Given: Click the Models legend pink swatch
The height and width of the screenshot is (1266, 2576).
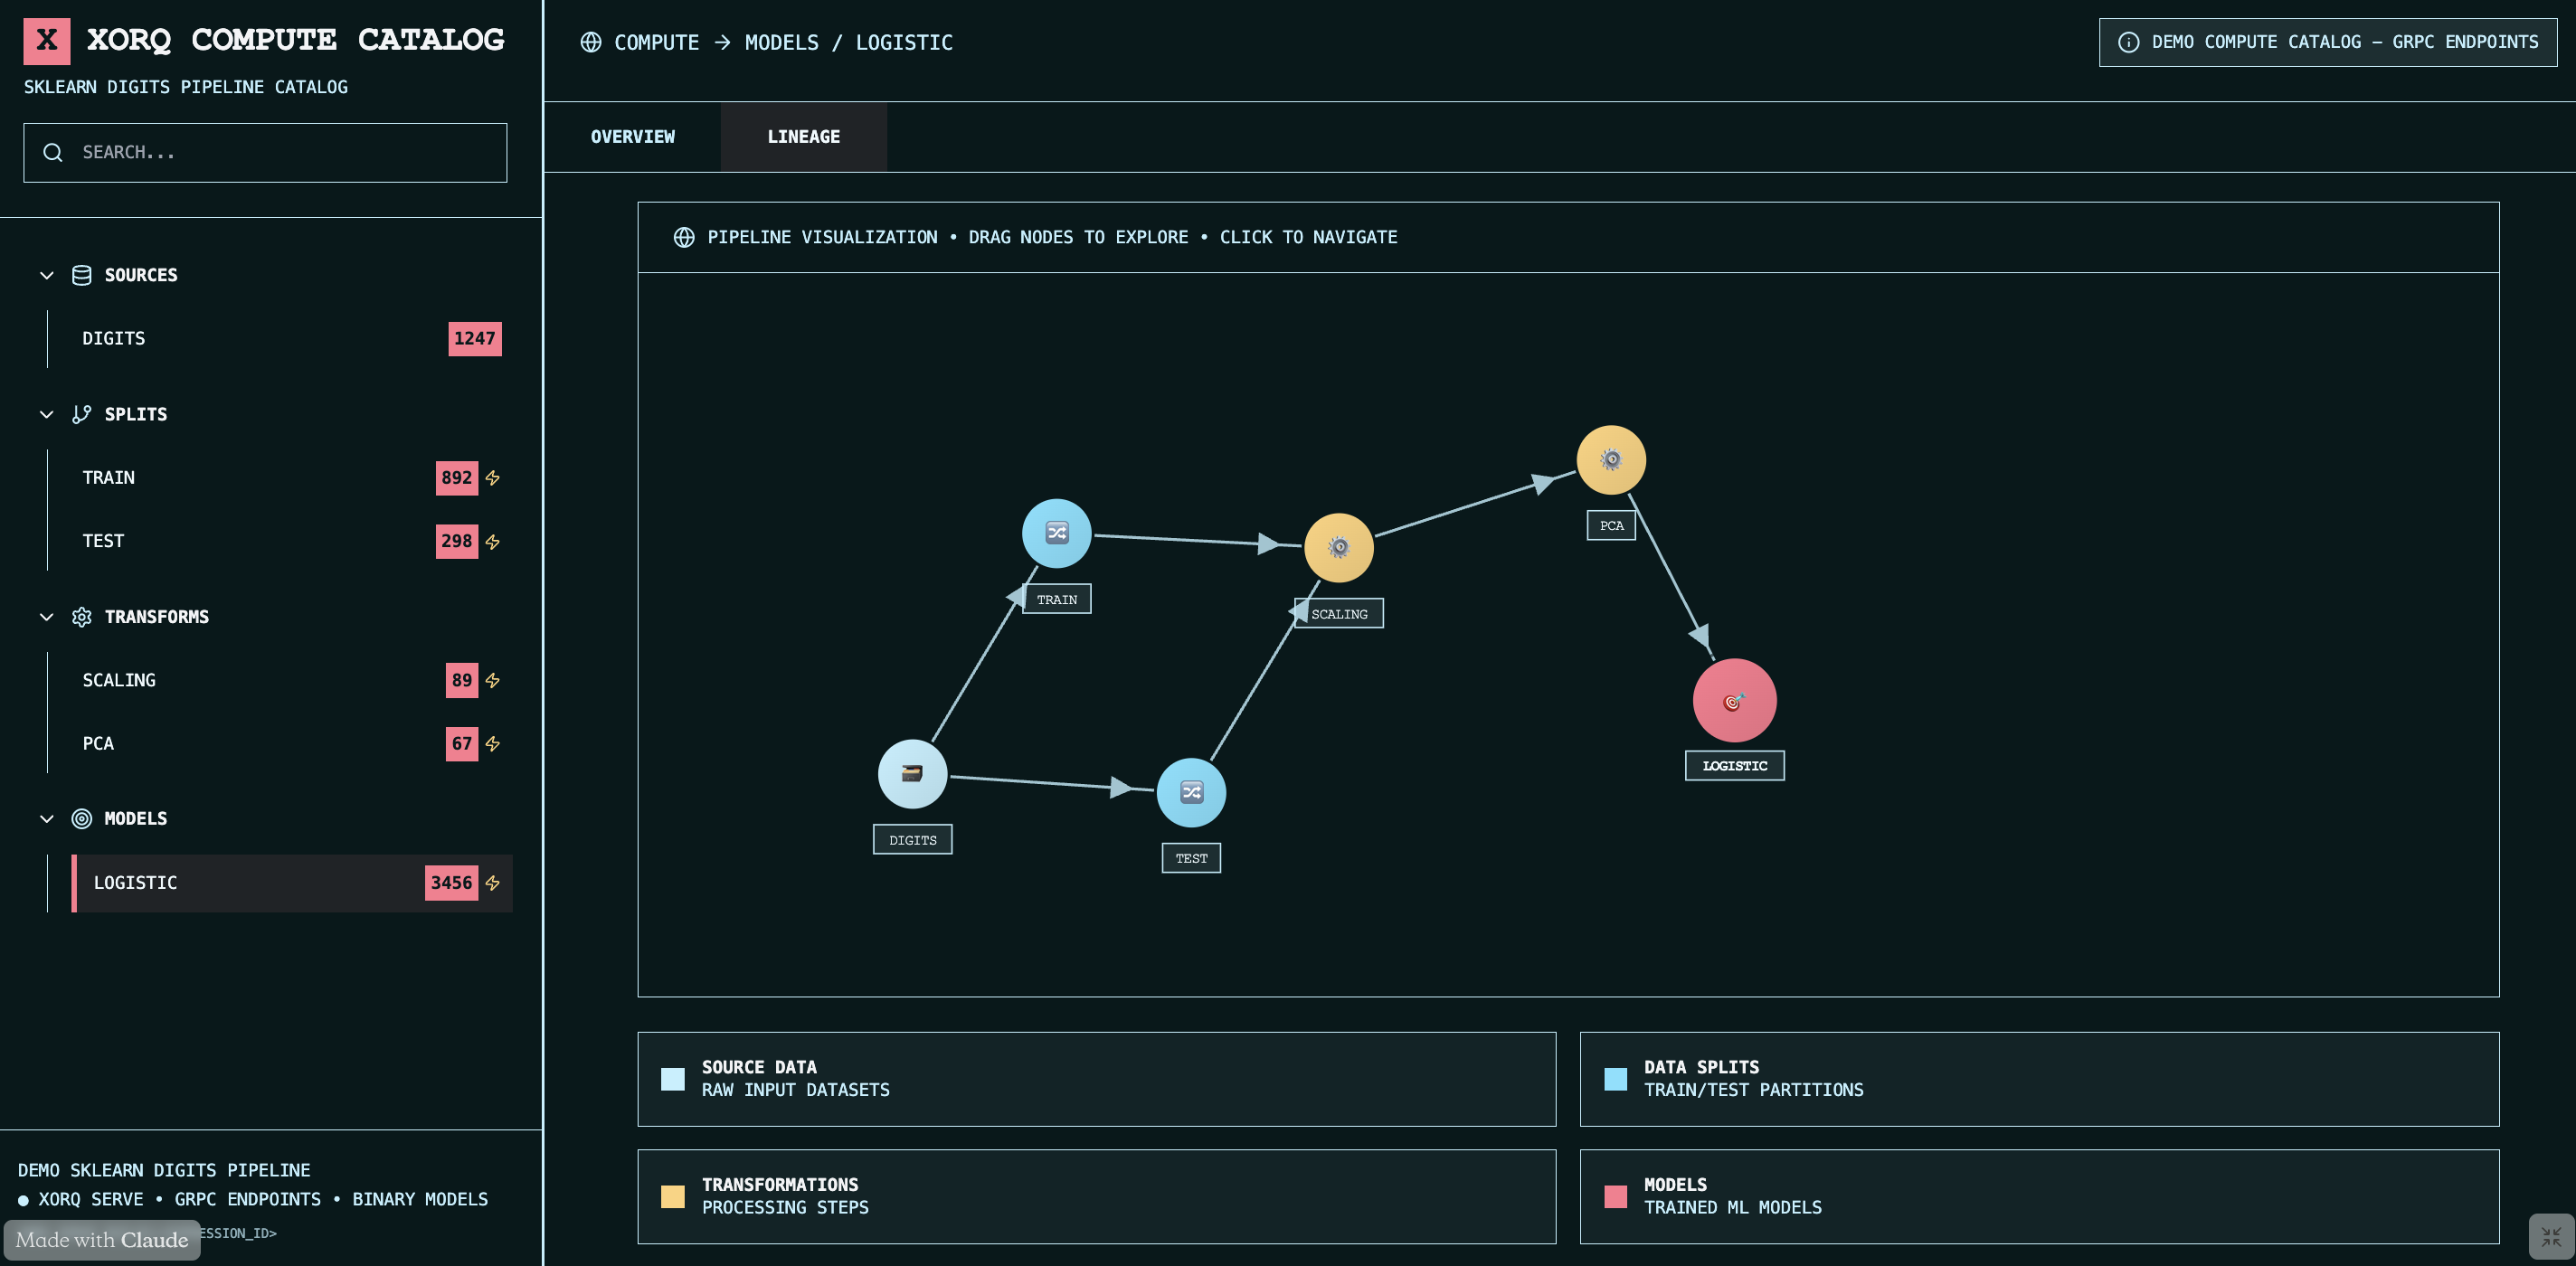Looking at the screenshot, I should point(1615,1197).
